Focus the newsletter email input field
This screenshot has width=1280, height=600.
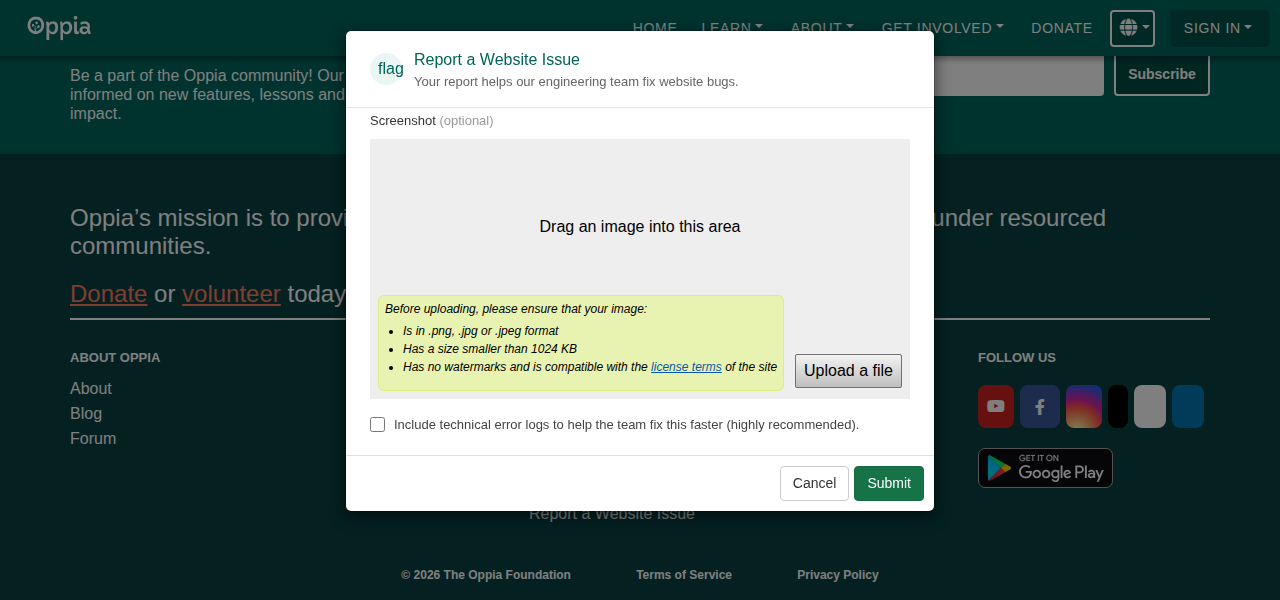1019,75
